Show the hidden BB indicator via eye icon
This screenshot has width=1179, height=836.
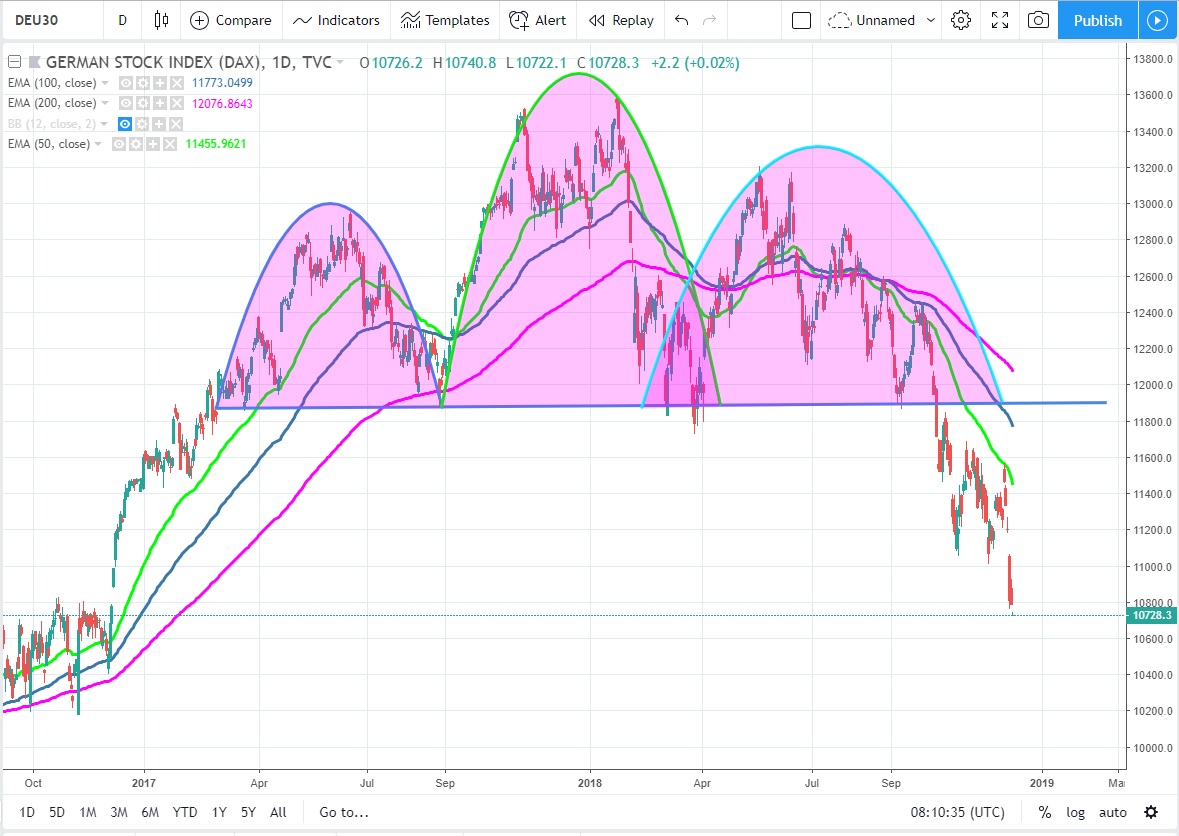click(126, 124)
